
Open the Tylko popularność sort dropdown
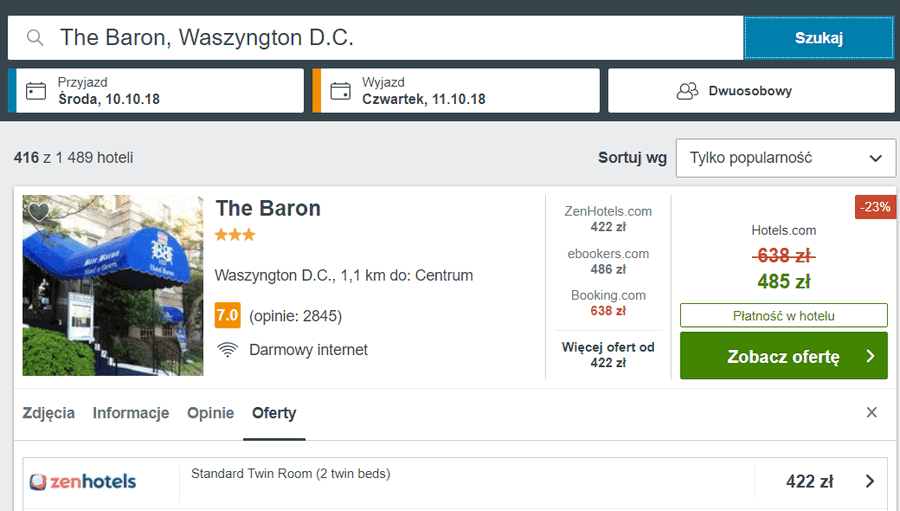(x=785, y=158)
